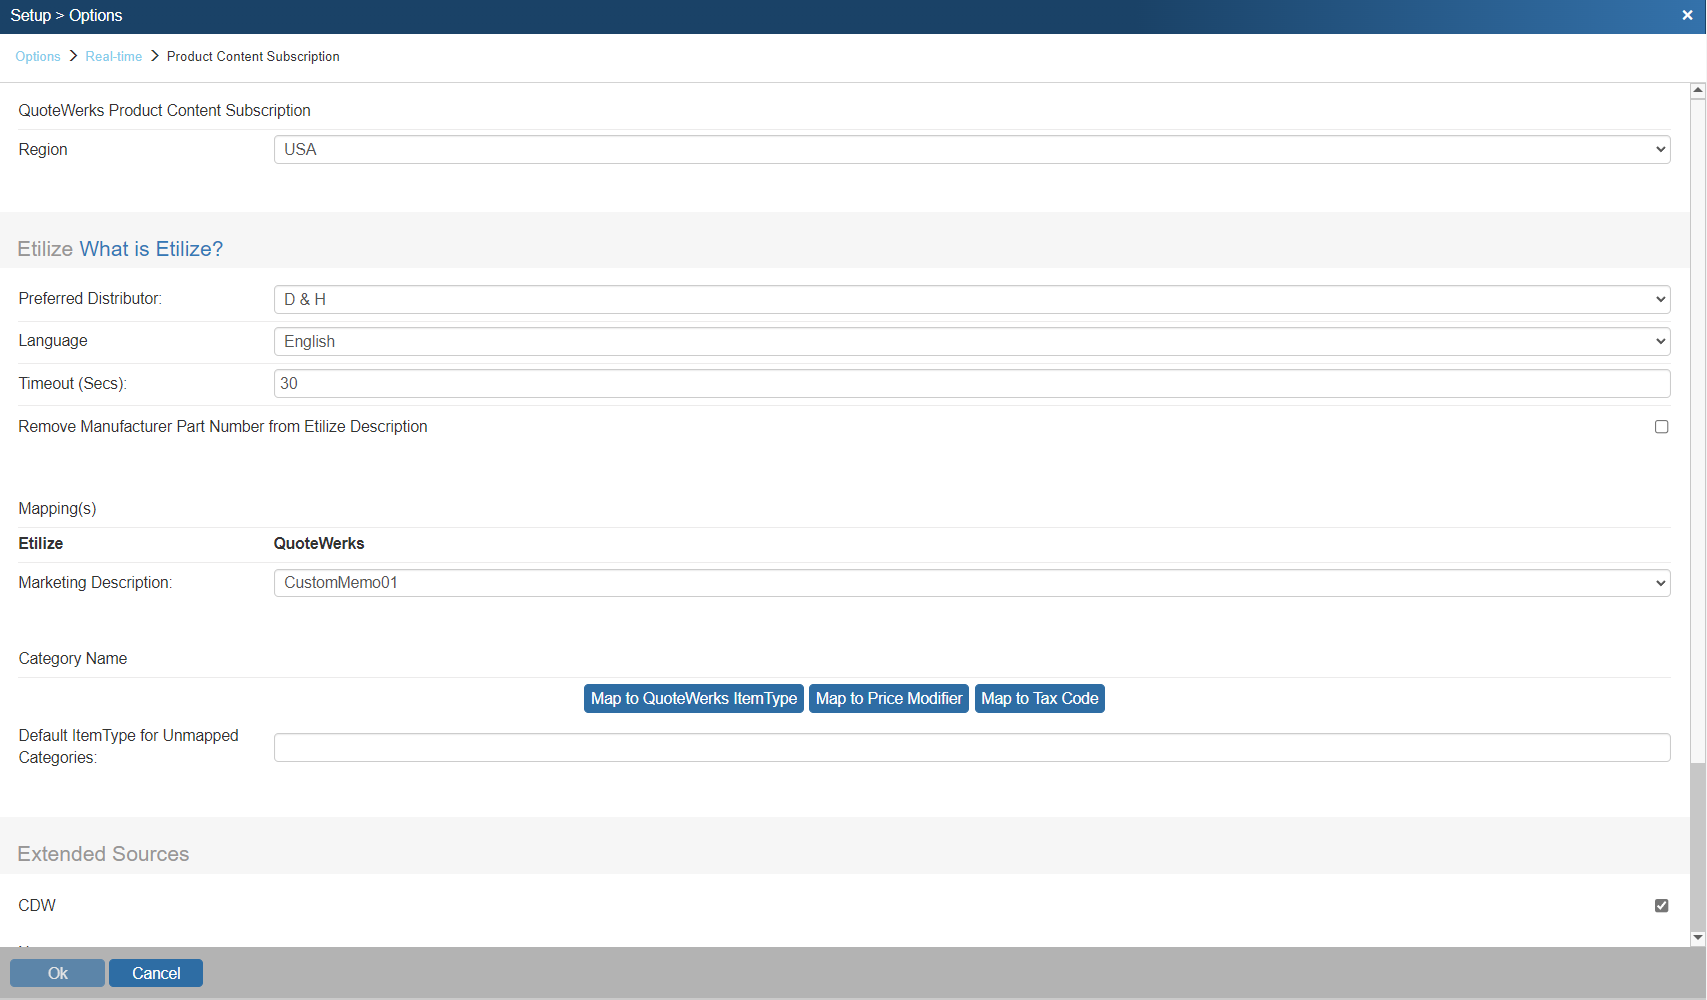This screenshot has height=1000, width=1707.
Task: Click the 'Extended Sources' section heading
Action: click(103, 854)
